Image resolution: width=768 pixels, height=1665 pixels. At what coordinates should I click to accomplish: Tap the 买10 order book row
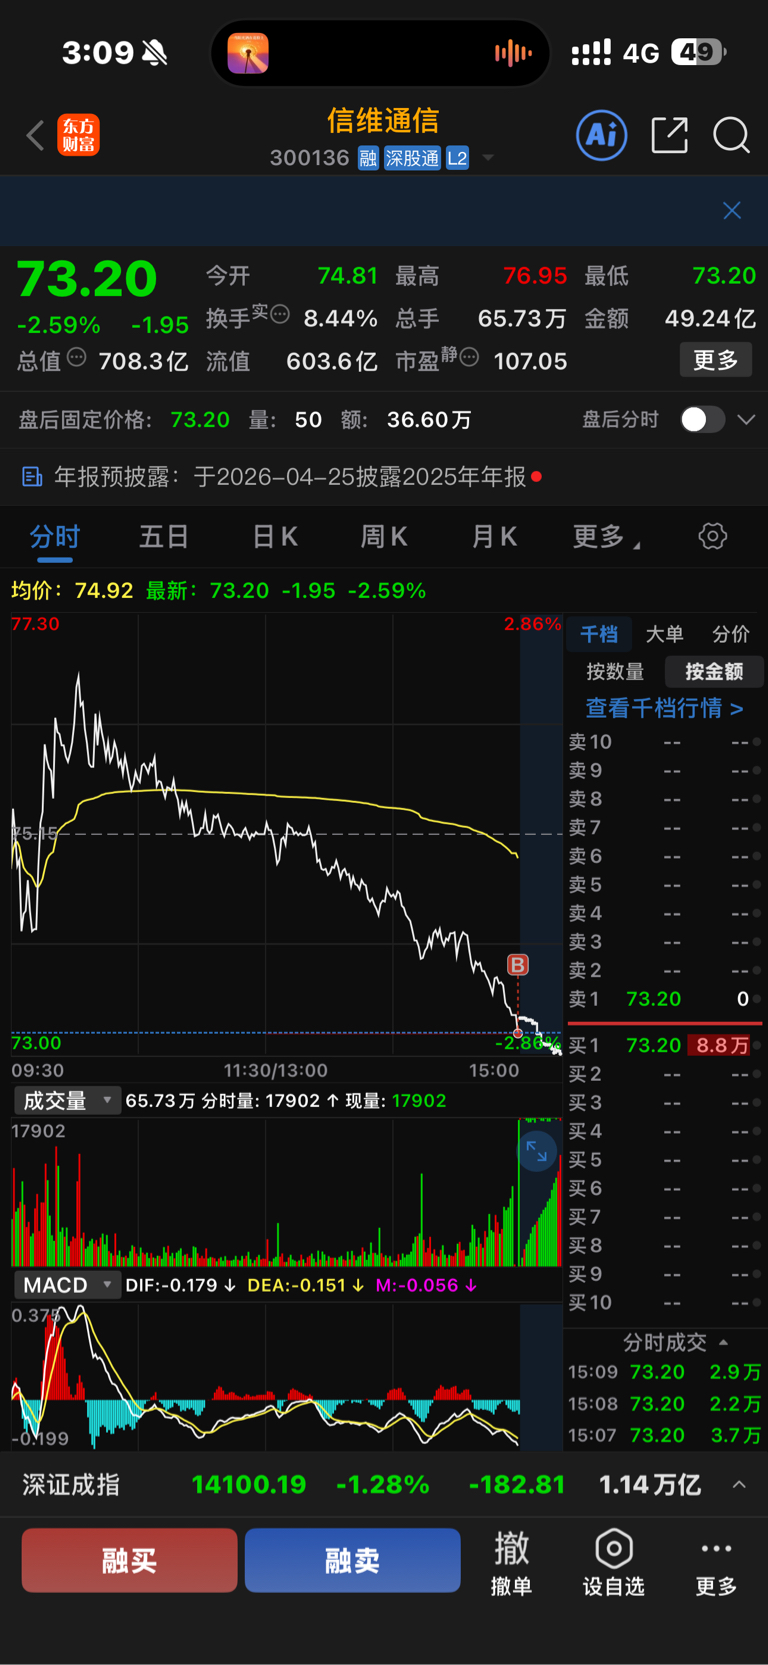[x=664, y=1303]
